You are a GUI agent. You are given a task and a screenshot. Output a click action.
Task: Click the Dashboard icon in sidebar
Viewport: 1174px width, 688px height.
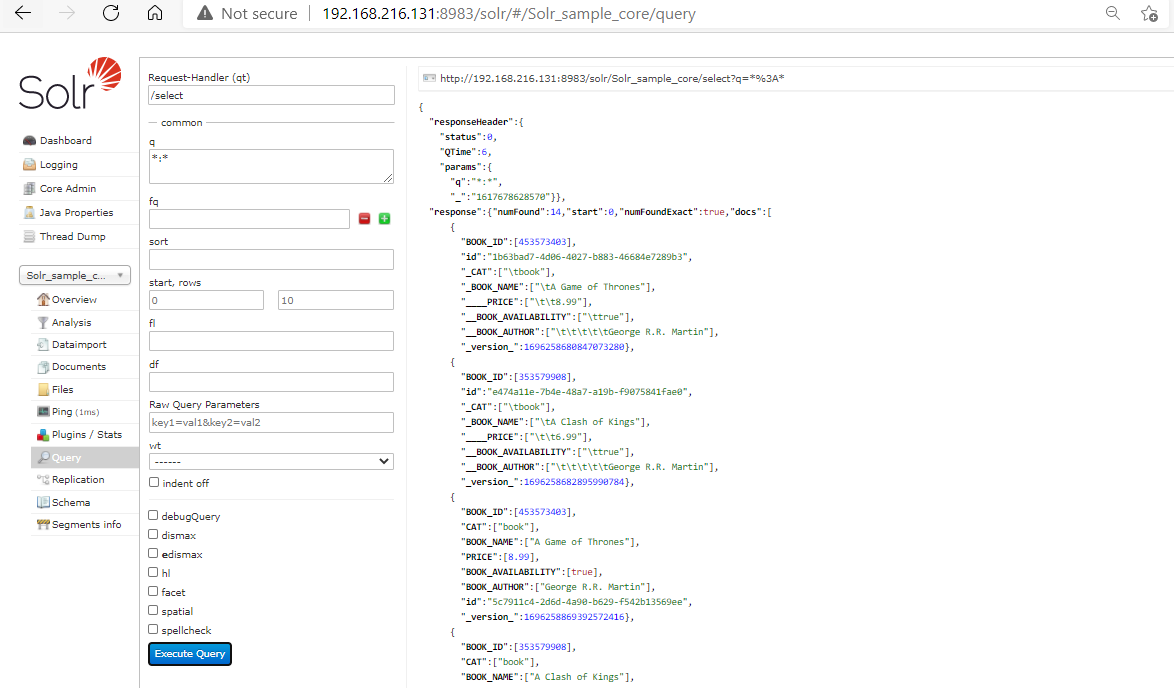(x=29, y=140)
